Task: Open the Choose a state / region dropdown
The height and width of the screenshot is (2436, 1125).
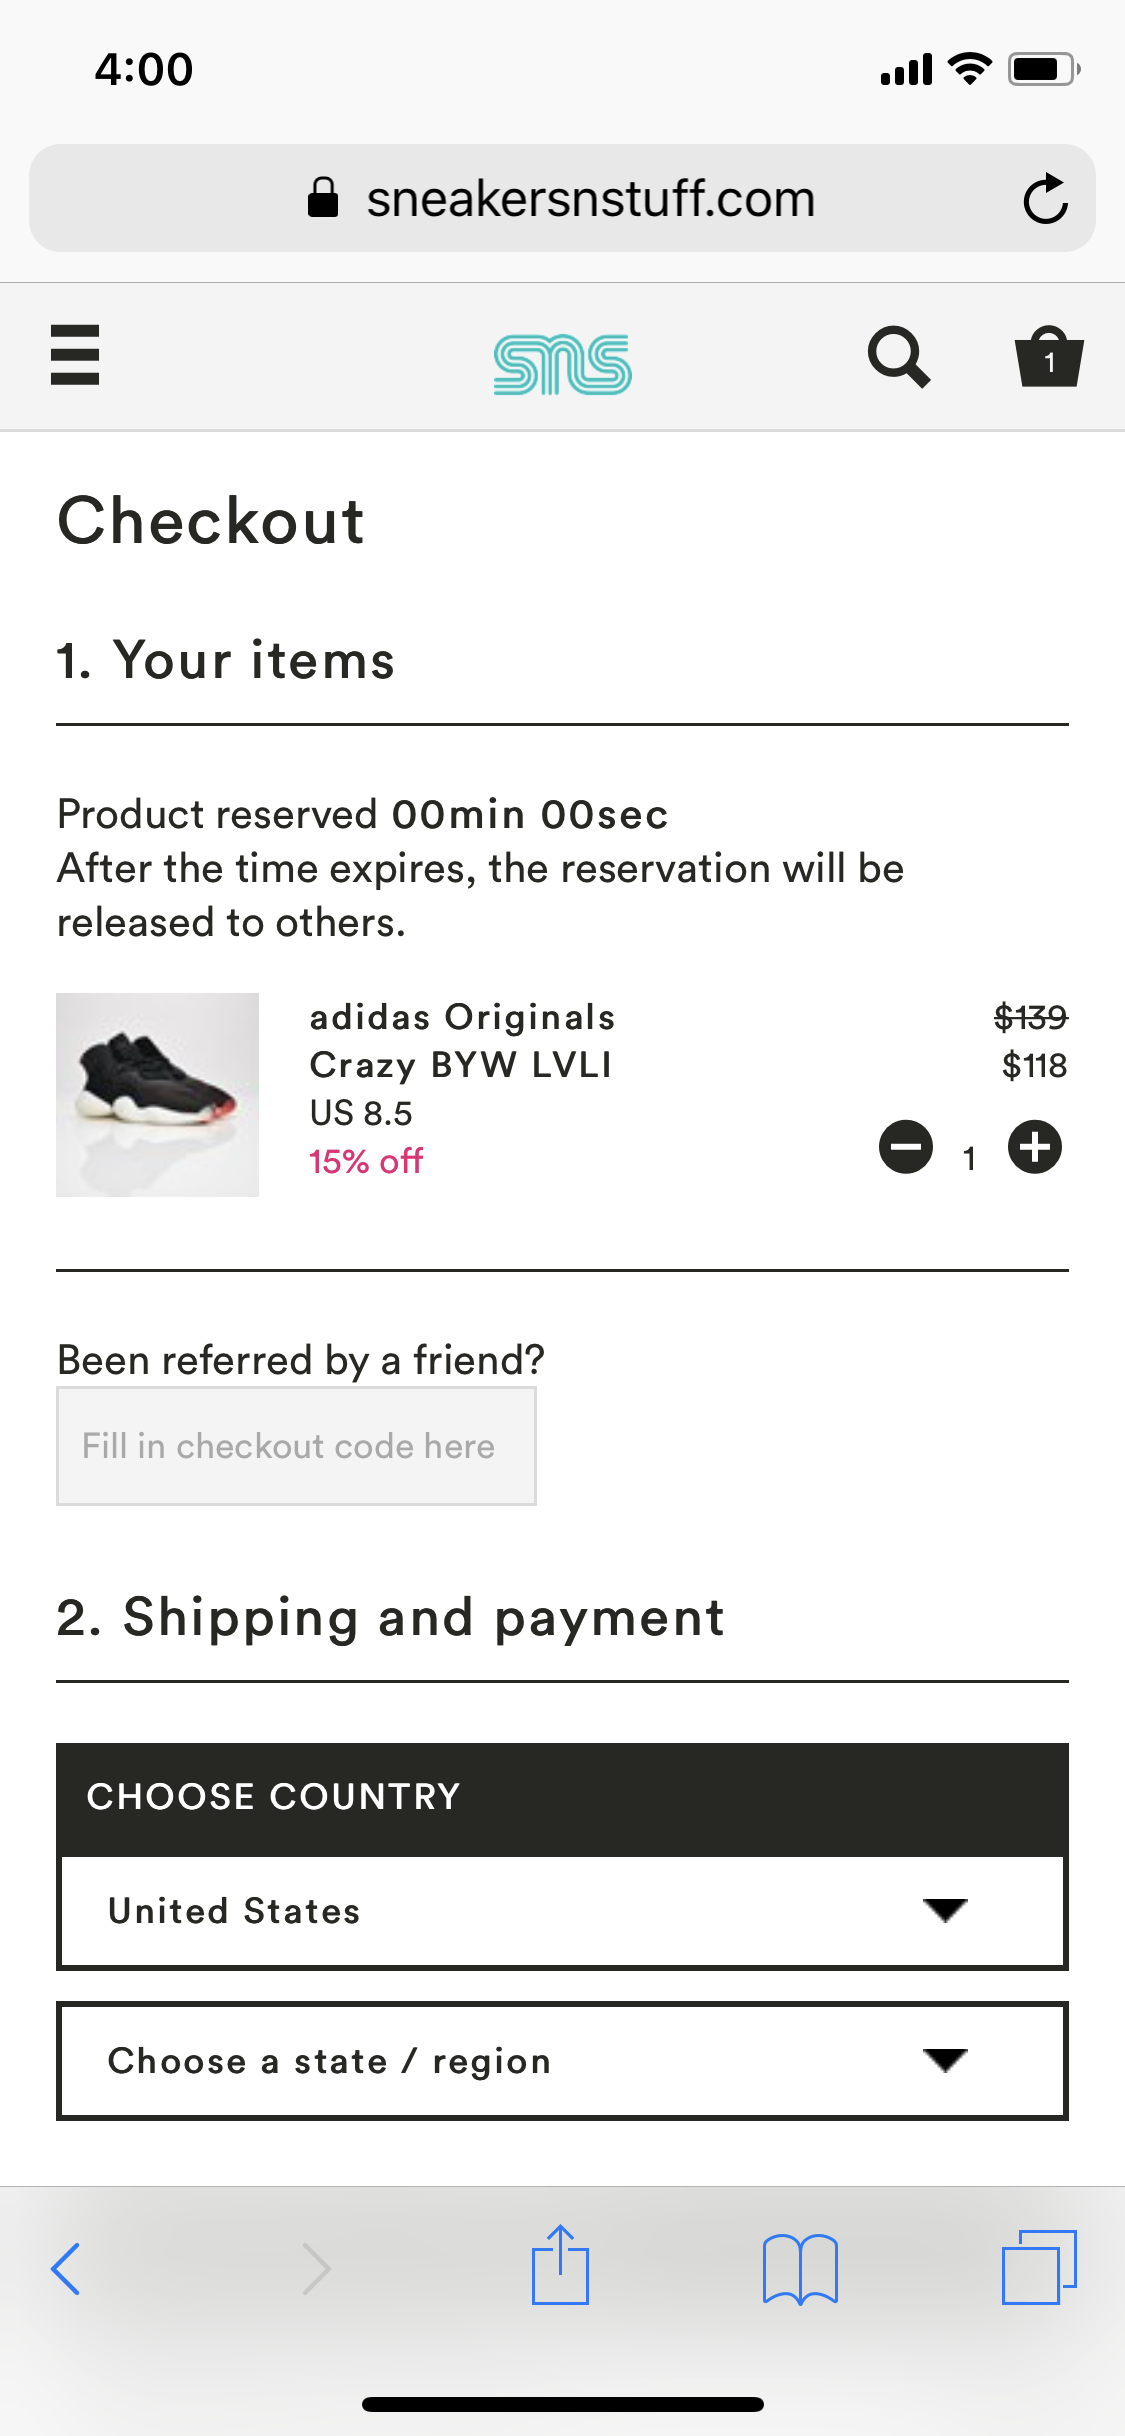Action: [562, 2061]
